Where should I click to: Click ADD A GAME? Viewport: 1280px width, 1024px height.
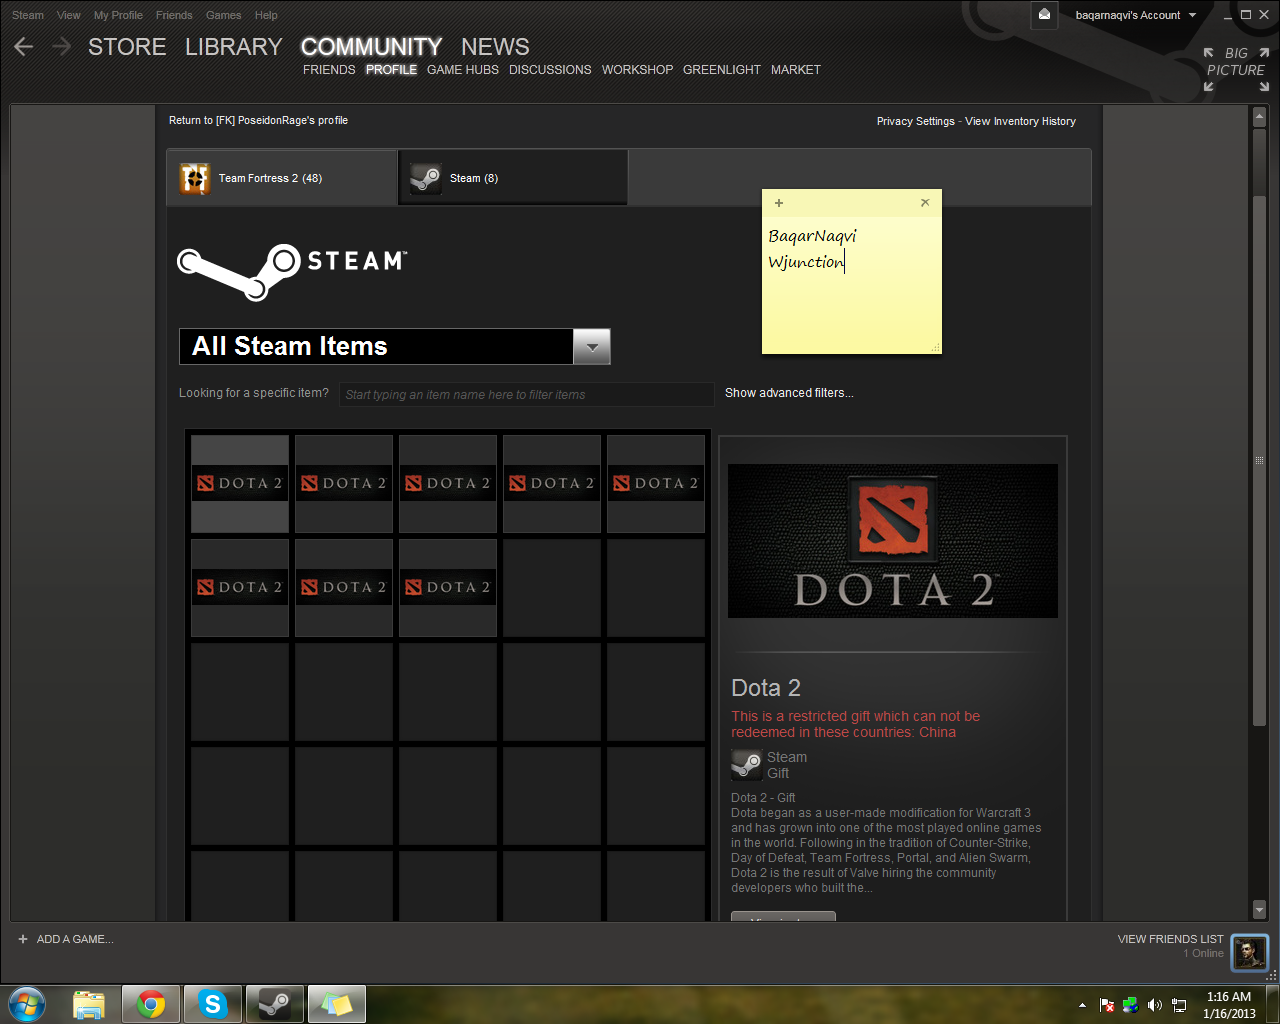[x=75, y=939]
